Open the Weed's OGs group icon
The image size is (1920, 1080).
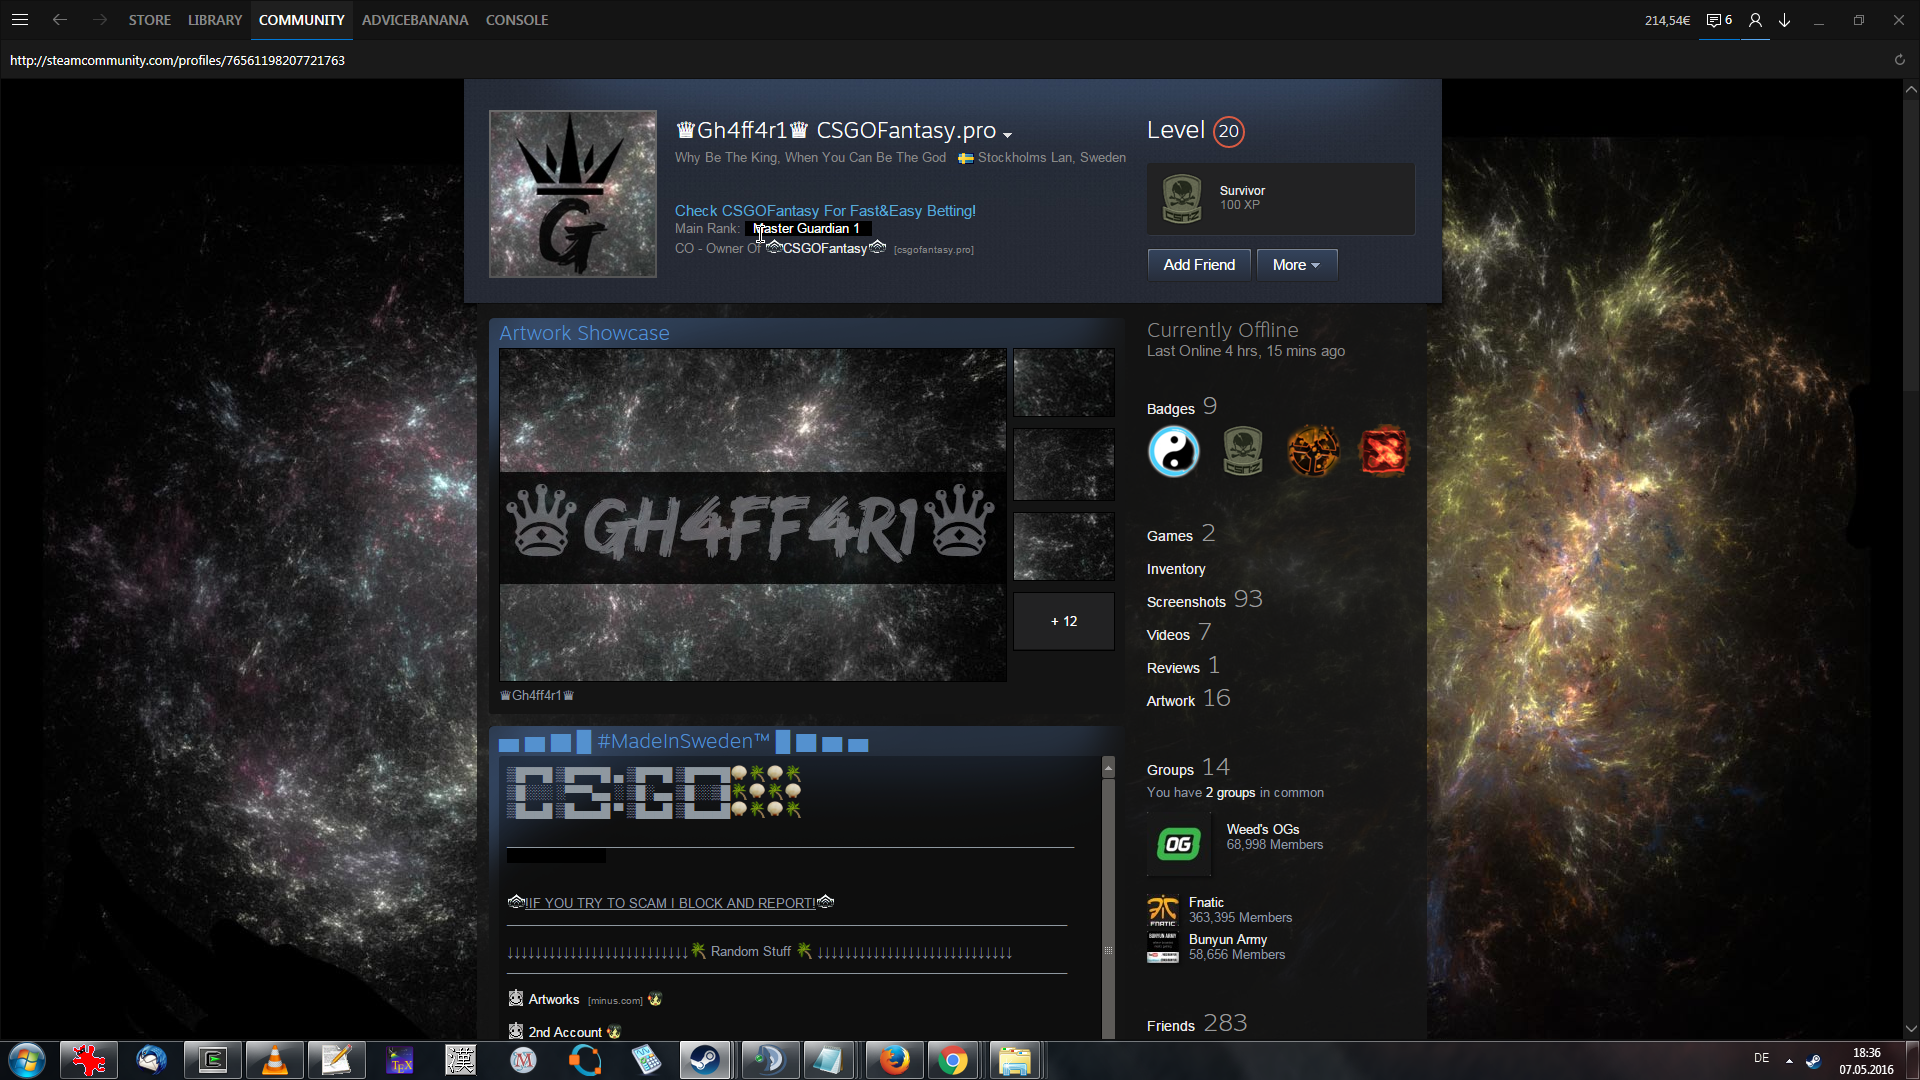tap(1178, 844)
